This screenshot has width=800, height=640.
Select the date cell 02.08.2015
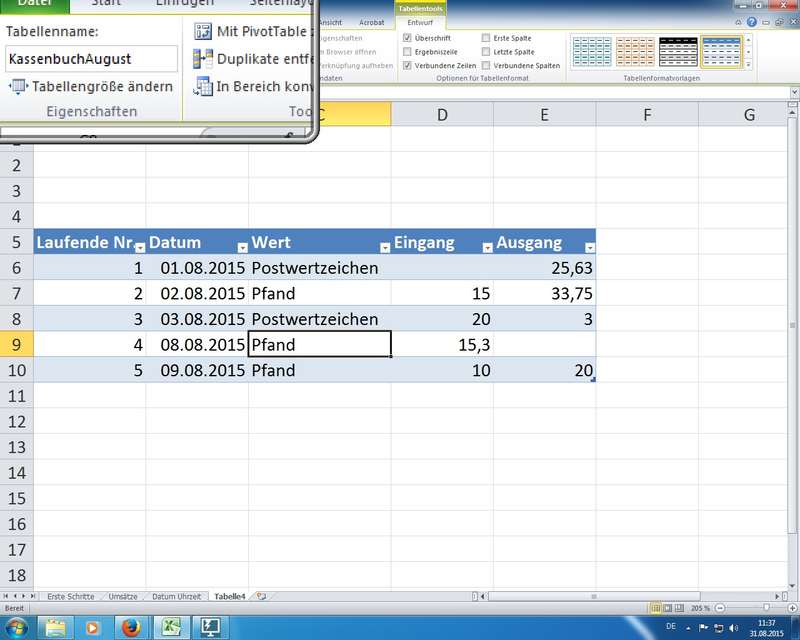click(x=197, y=293)
